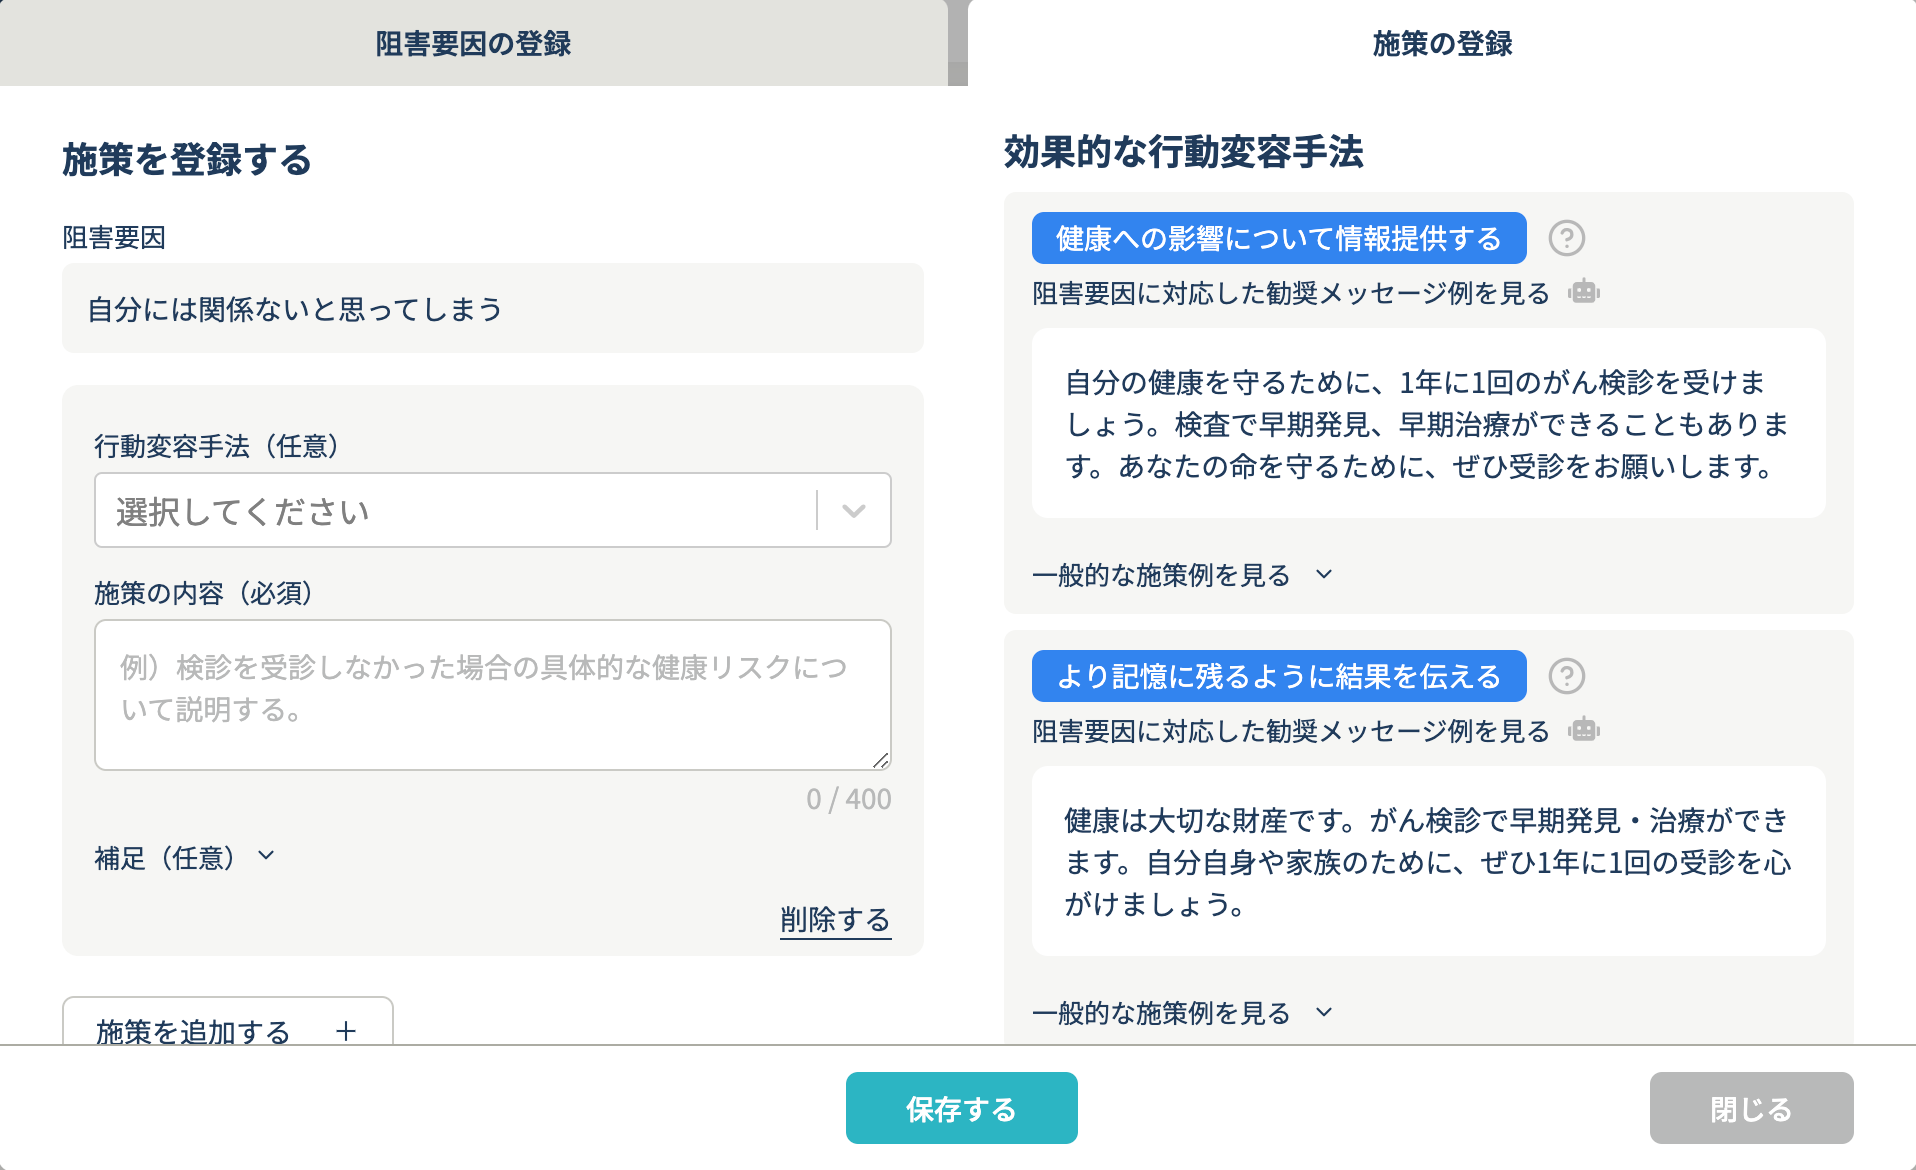Click robot icon under より記憶に残るように結果を伝える
Image resolution: width=1916 pixels, height=1170 pixels.
pyautogui.click(x=1584, y=731)
